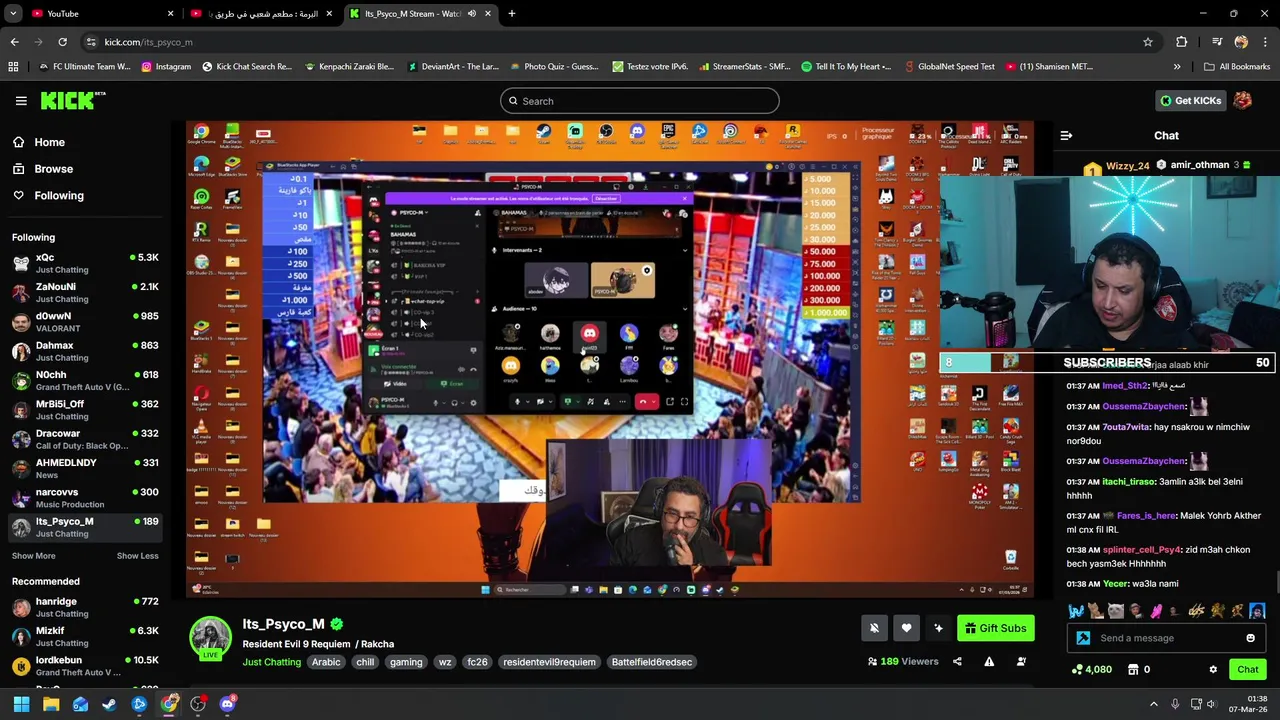Select MrBi5i_Off channel in sidebar
The width and height of the screenshot is (1280, 720).
pos(85,410)
